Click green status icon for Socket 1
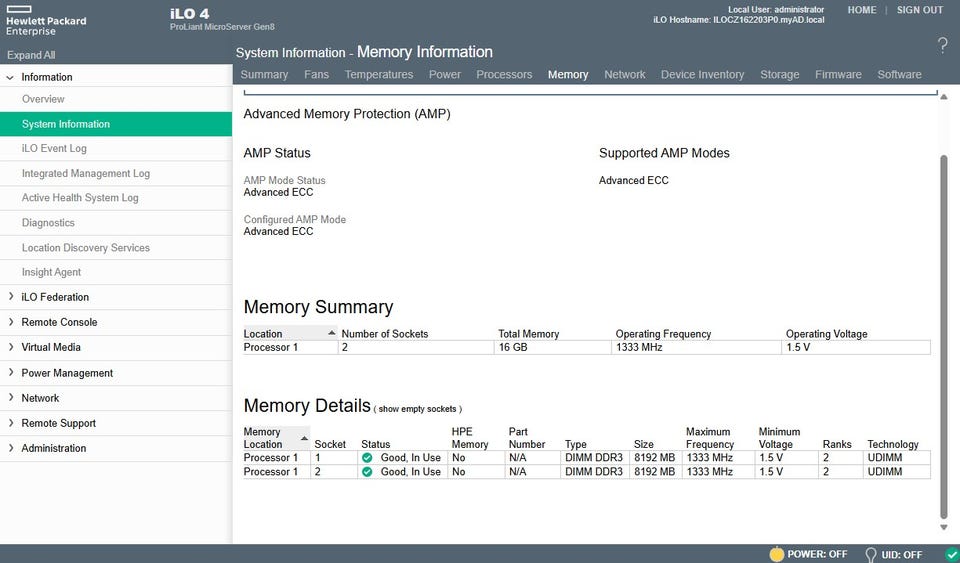This screenshot has width=960, height=563. (x=367, y=458)
